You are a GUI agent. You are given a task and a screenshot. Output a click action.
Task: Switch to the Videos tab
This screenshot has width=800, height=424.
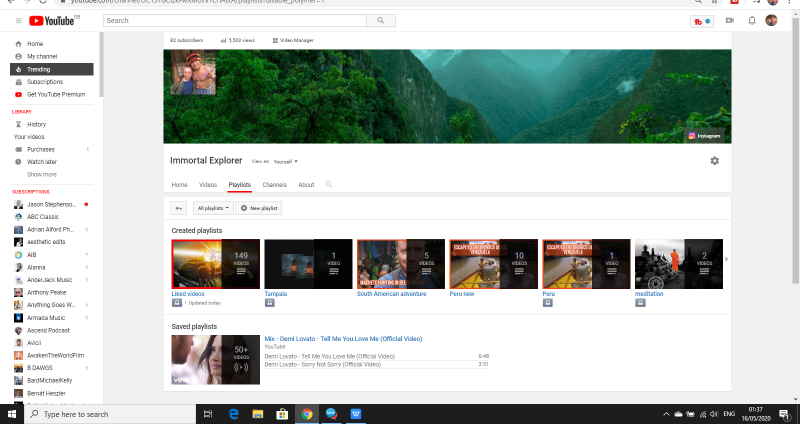pos(208,185)
